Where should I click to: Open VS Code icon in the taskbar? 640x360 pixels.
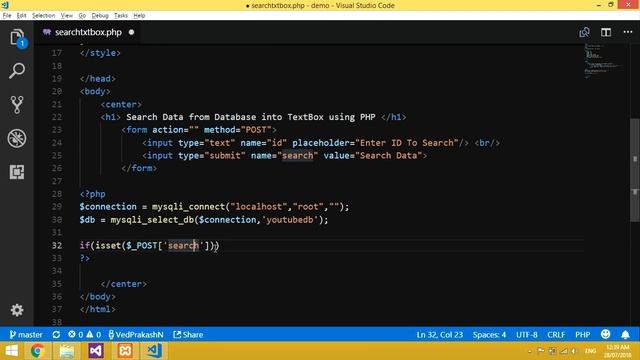coord(154,351)
